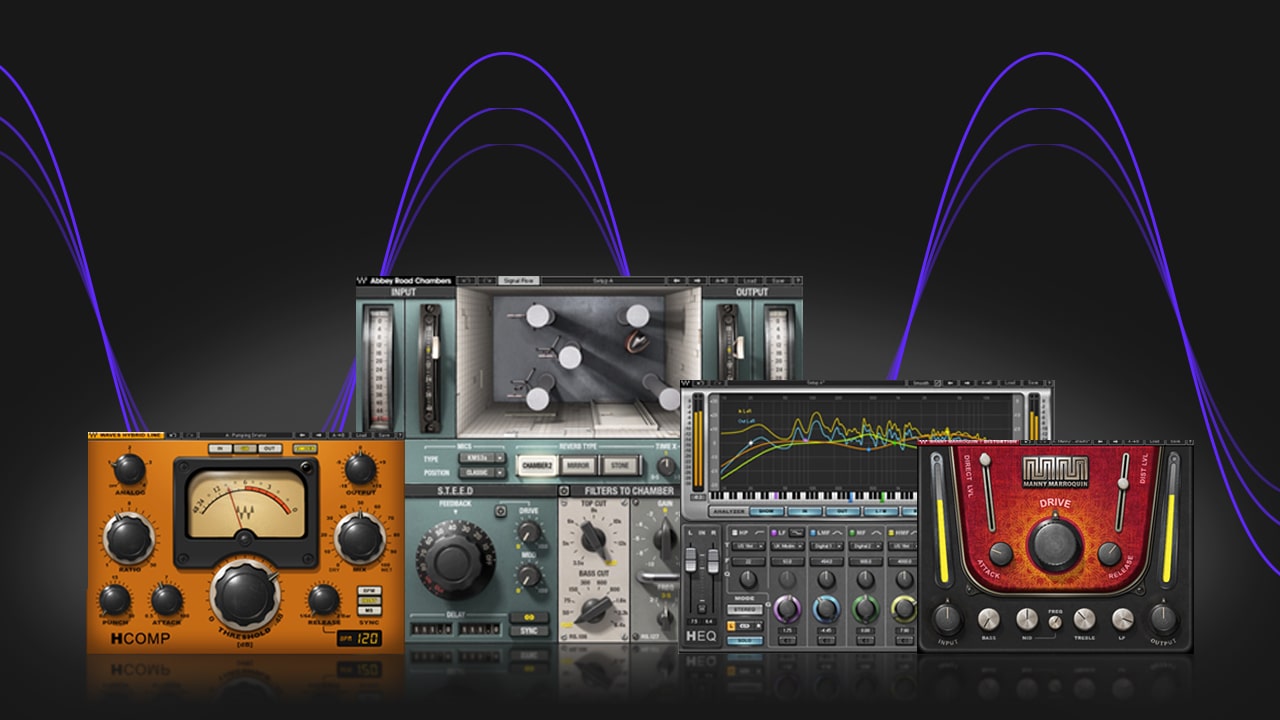Click the Bass Cut selector knob

click(594, 611)
